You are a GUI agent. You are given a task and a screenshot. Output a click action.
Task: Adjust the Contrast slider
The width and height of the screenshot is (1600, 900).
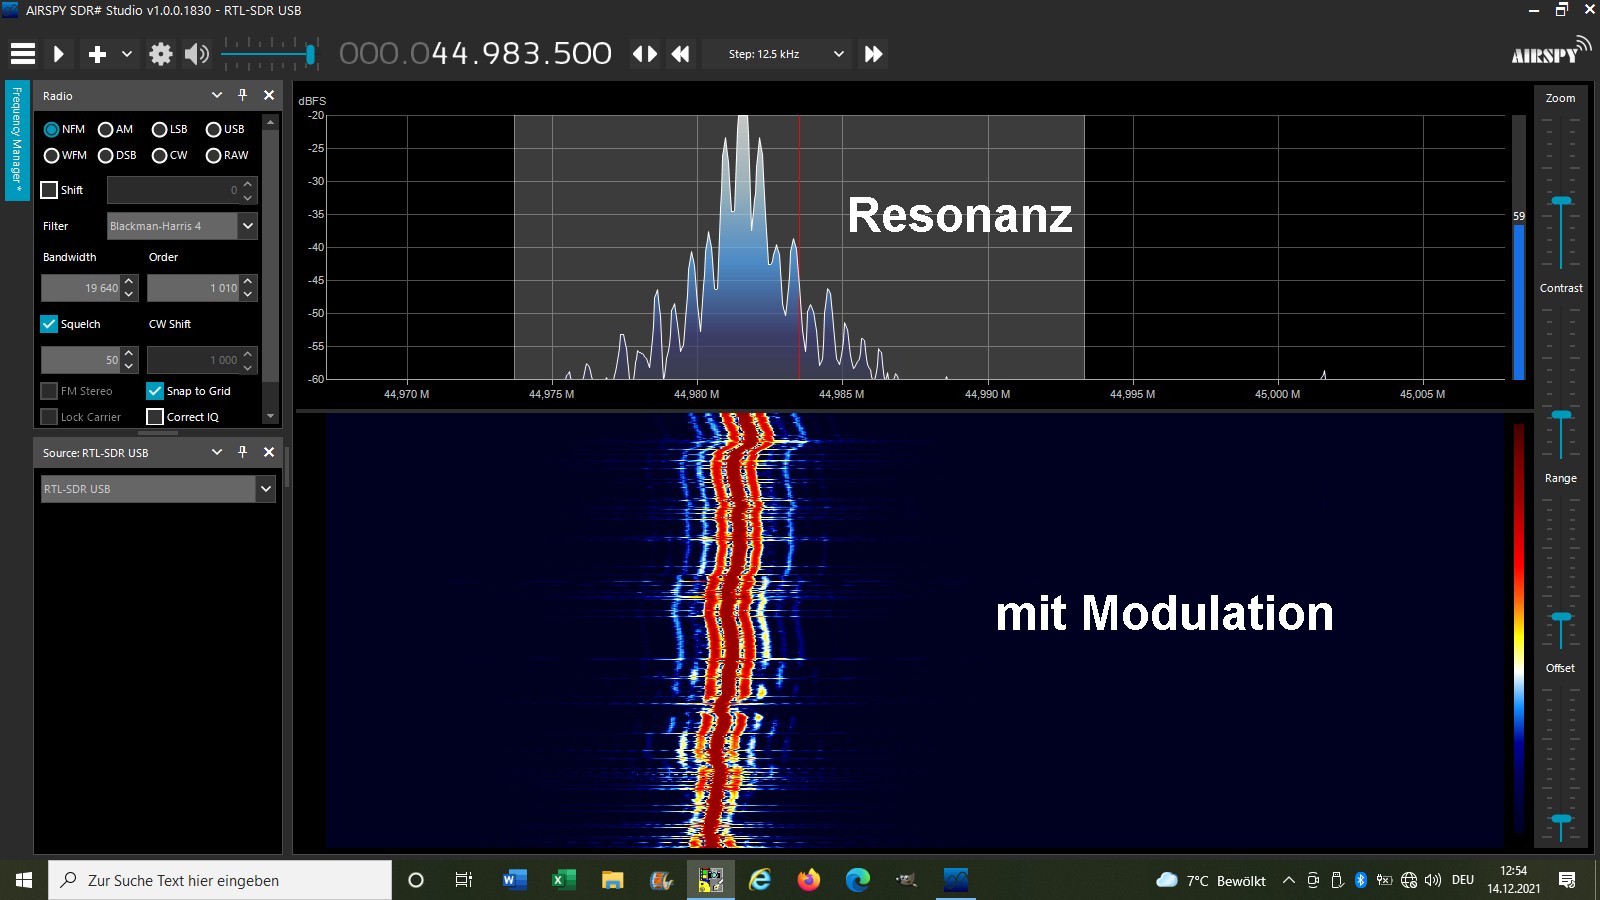click(x=1561, y=414)
